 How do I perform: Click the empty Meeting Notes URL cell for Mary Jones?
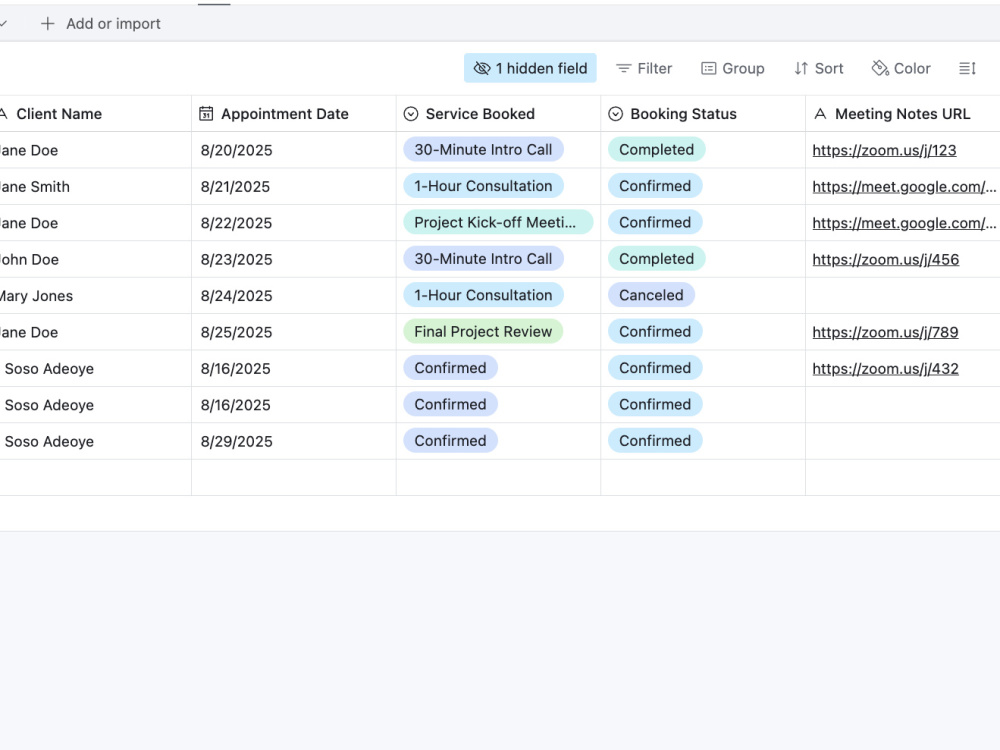tap(903, 296)
